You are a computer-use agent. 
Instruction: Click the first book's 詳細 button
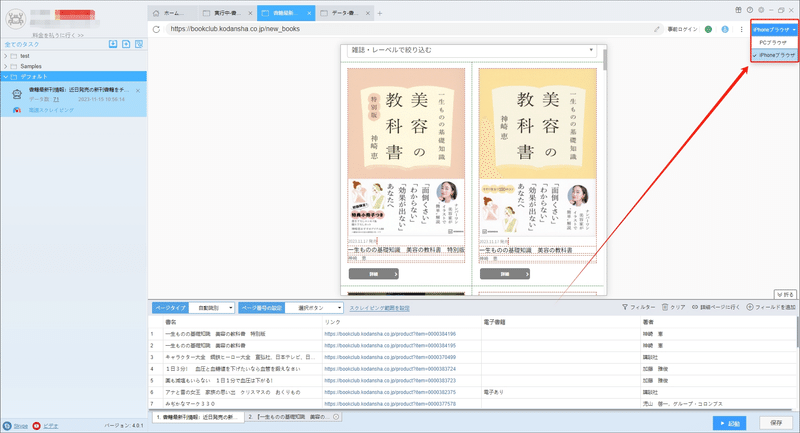click(373, 274)
